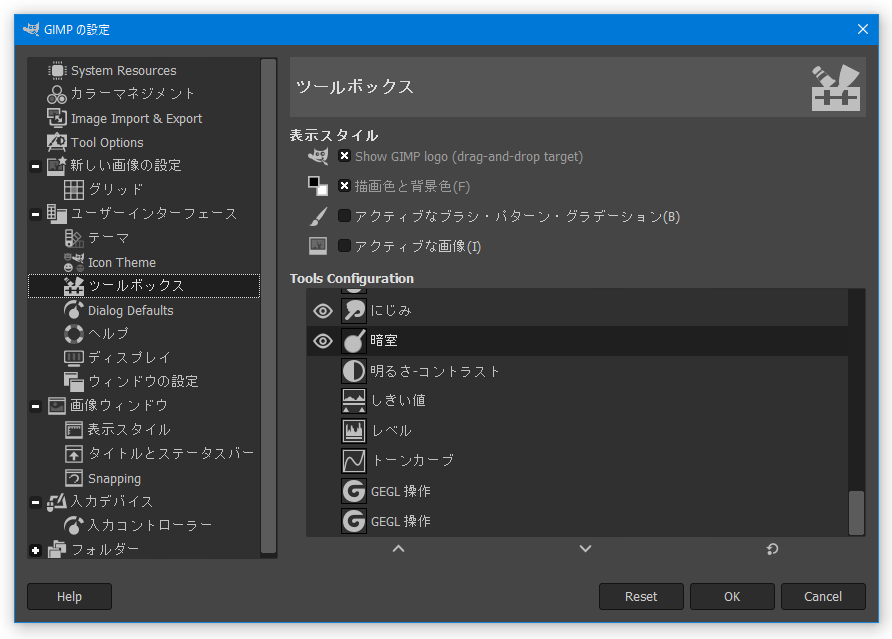
Task: Select the トーンカーブ row text
Action: [x=413, y=461]
